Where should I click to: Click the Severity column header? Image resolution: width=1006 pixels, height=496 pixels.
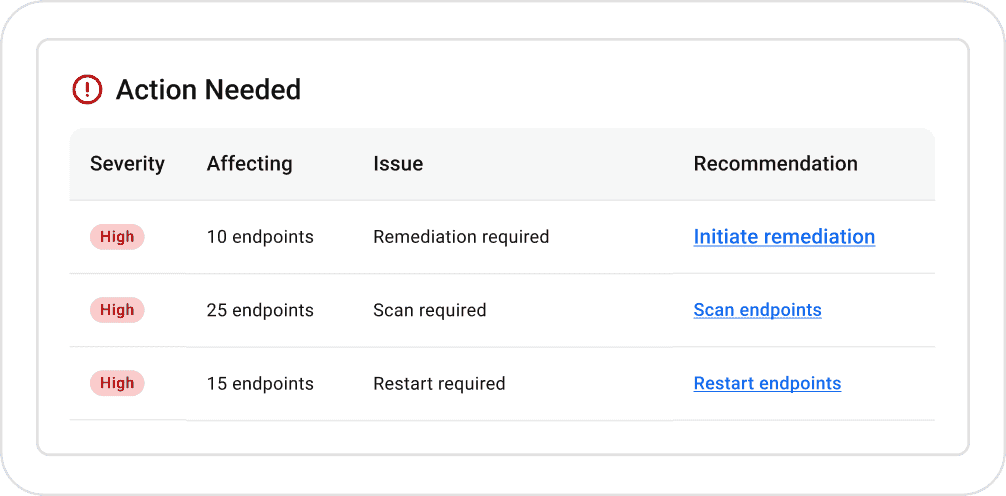click(x=127, y=164)
